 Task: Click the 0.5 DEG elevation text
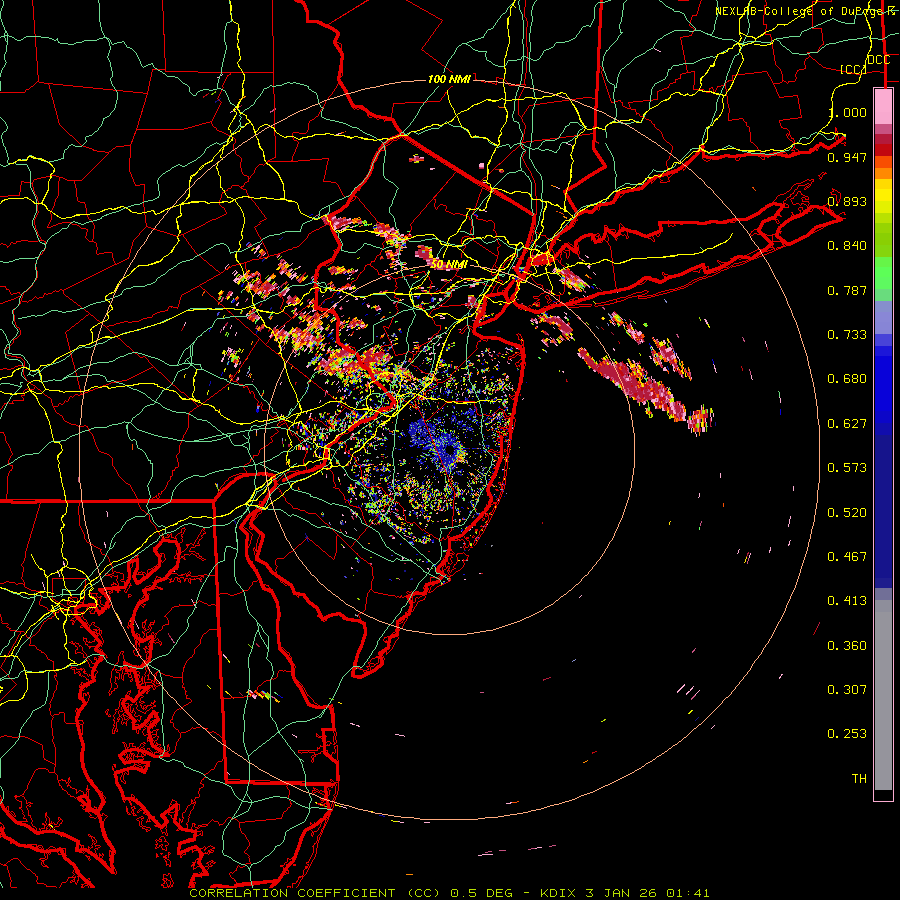click(483, 893)
